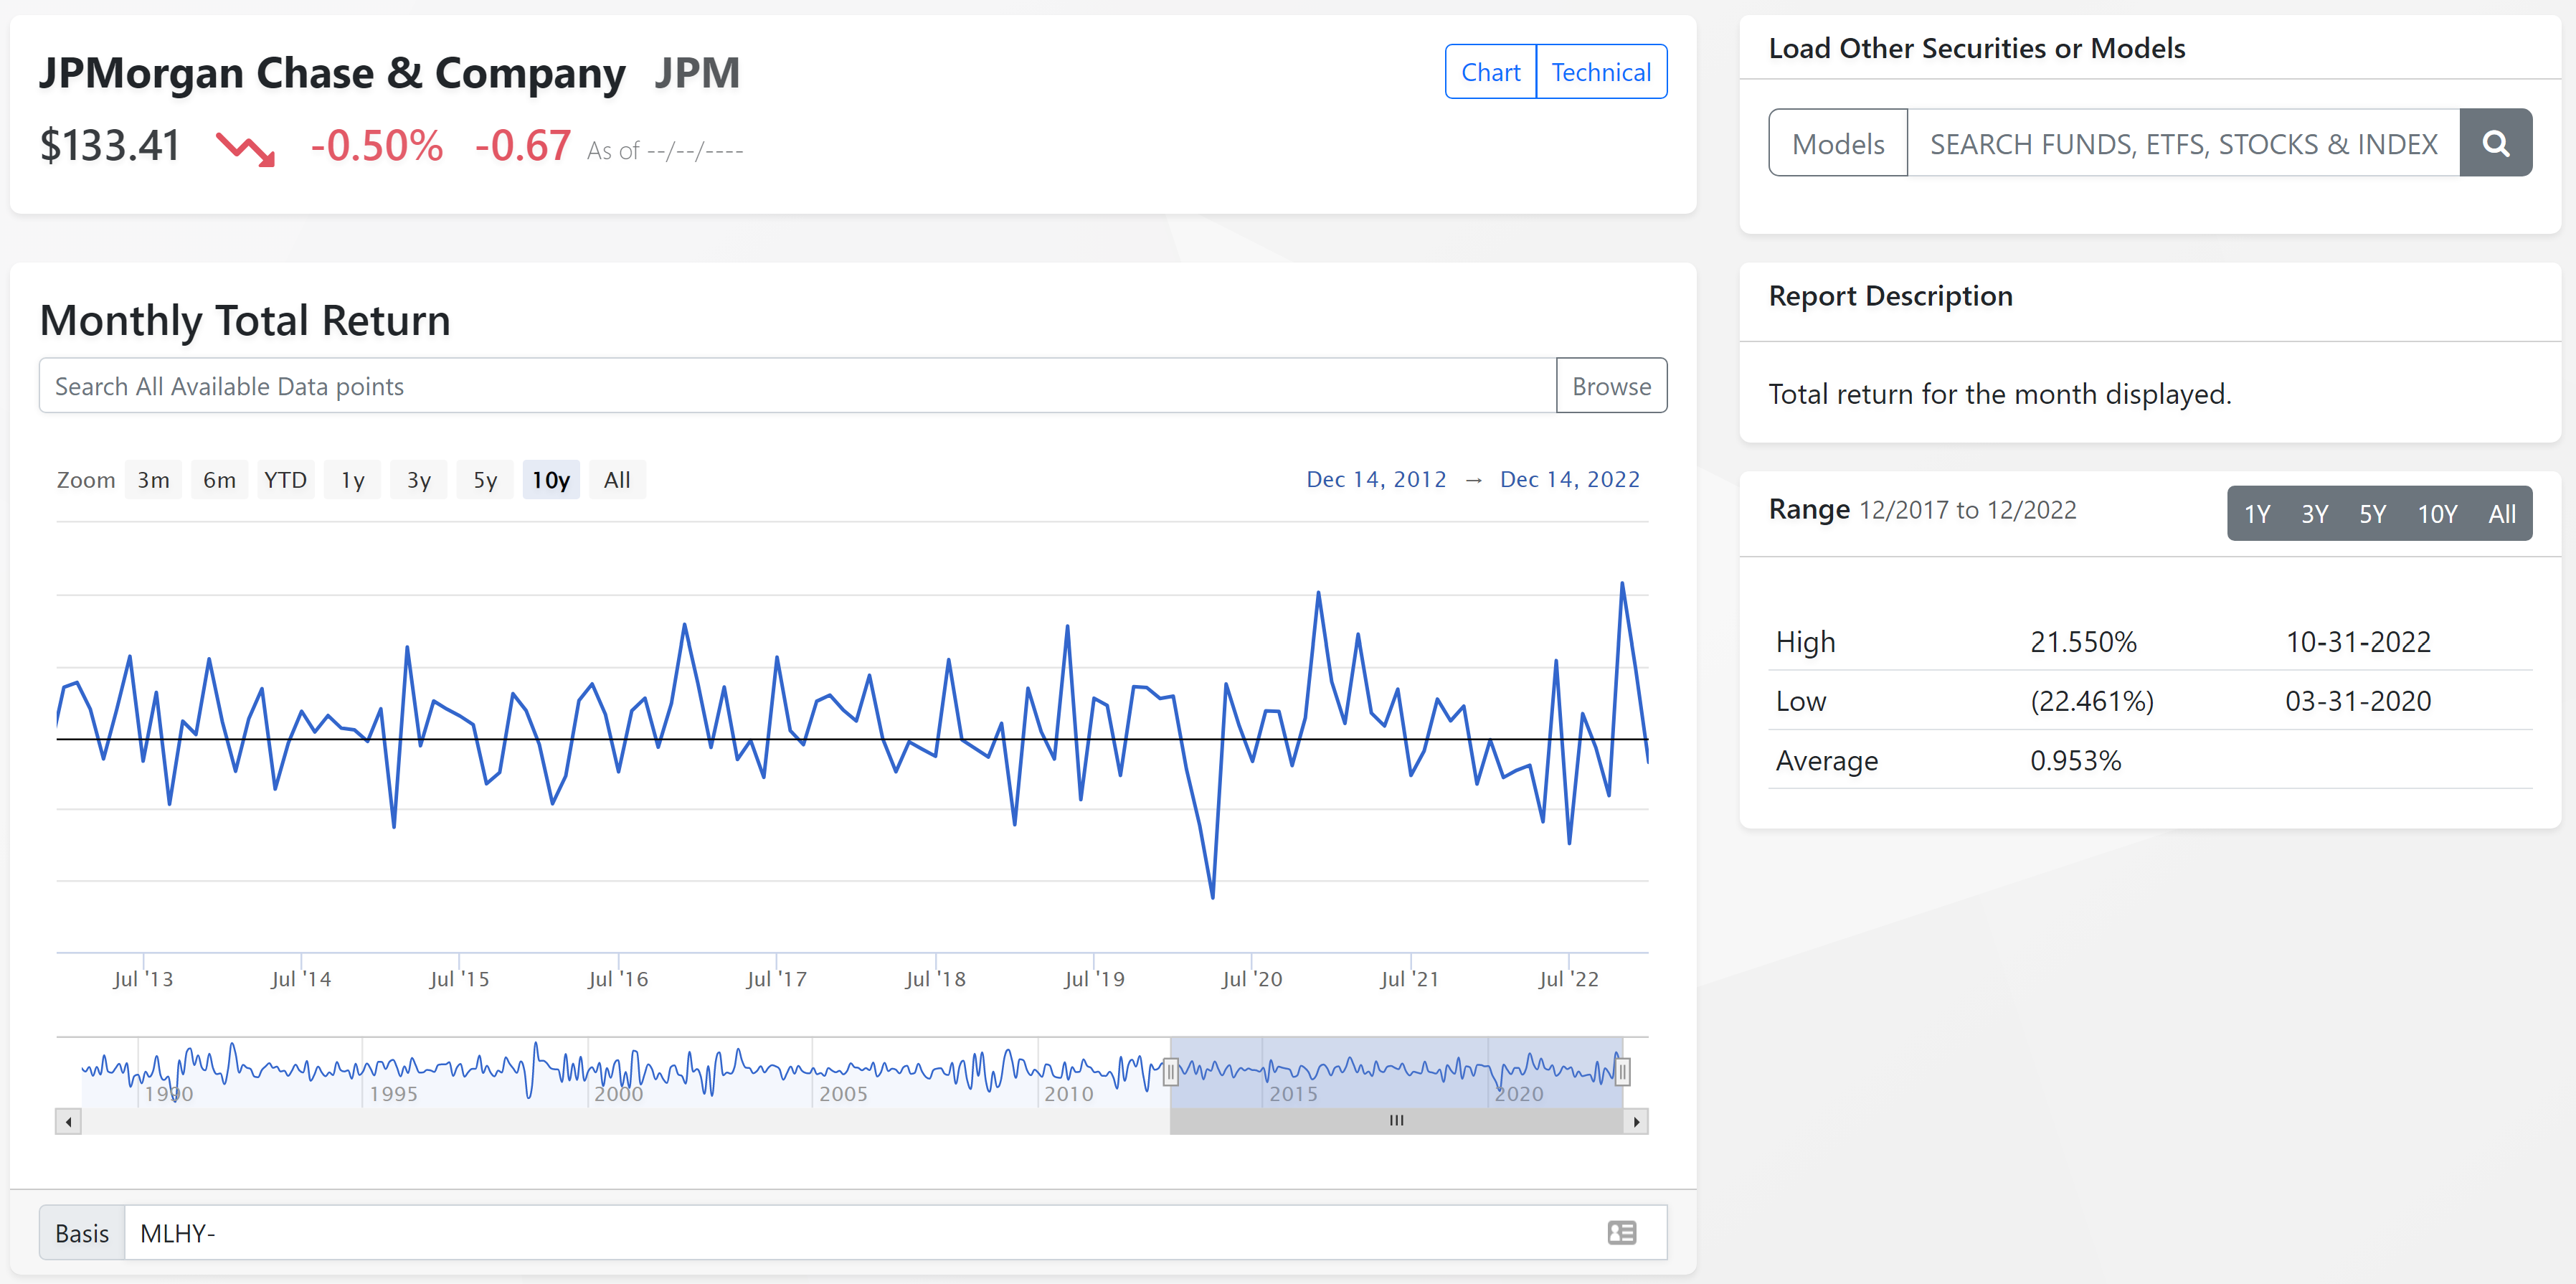This screenshot has width=2576, height=1284.
Task: Click the Average value 0.953%
Action: coord(2075,760)
